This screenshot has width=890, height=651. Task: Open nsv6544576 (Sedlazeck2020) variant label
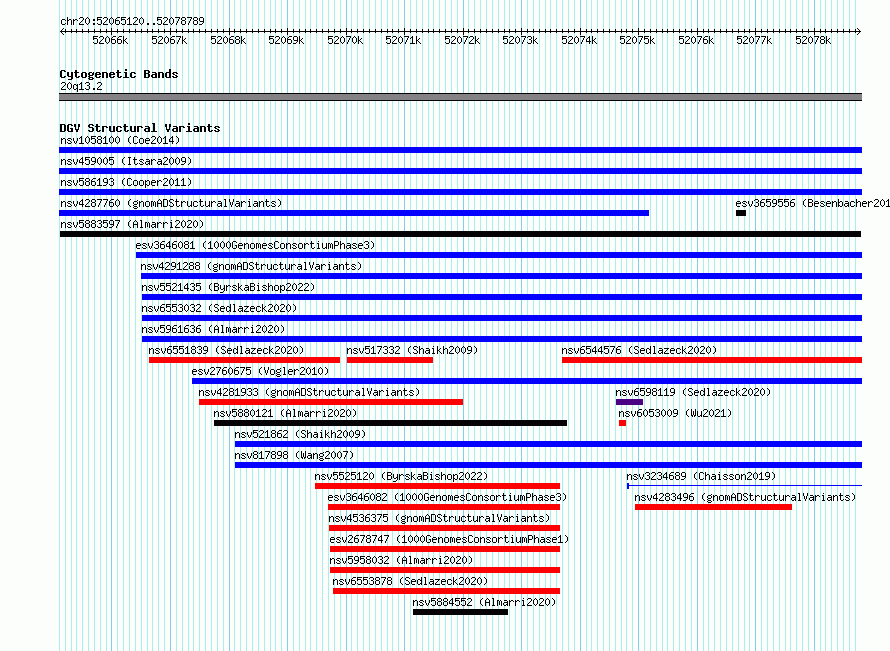coord(639,350)
